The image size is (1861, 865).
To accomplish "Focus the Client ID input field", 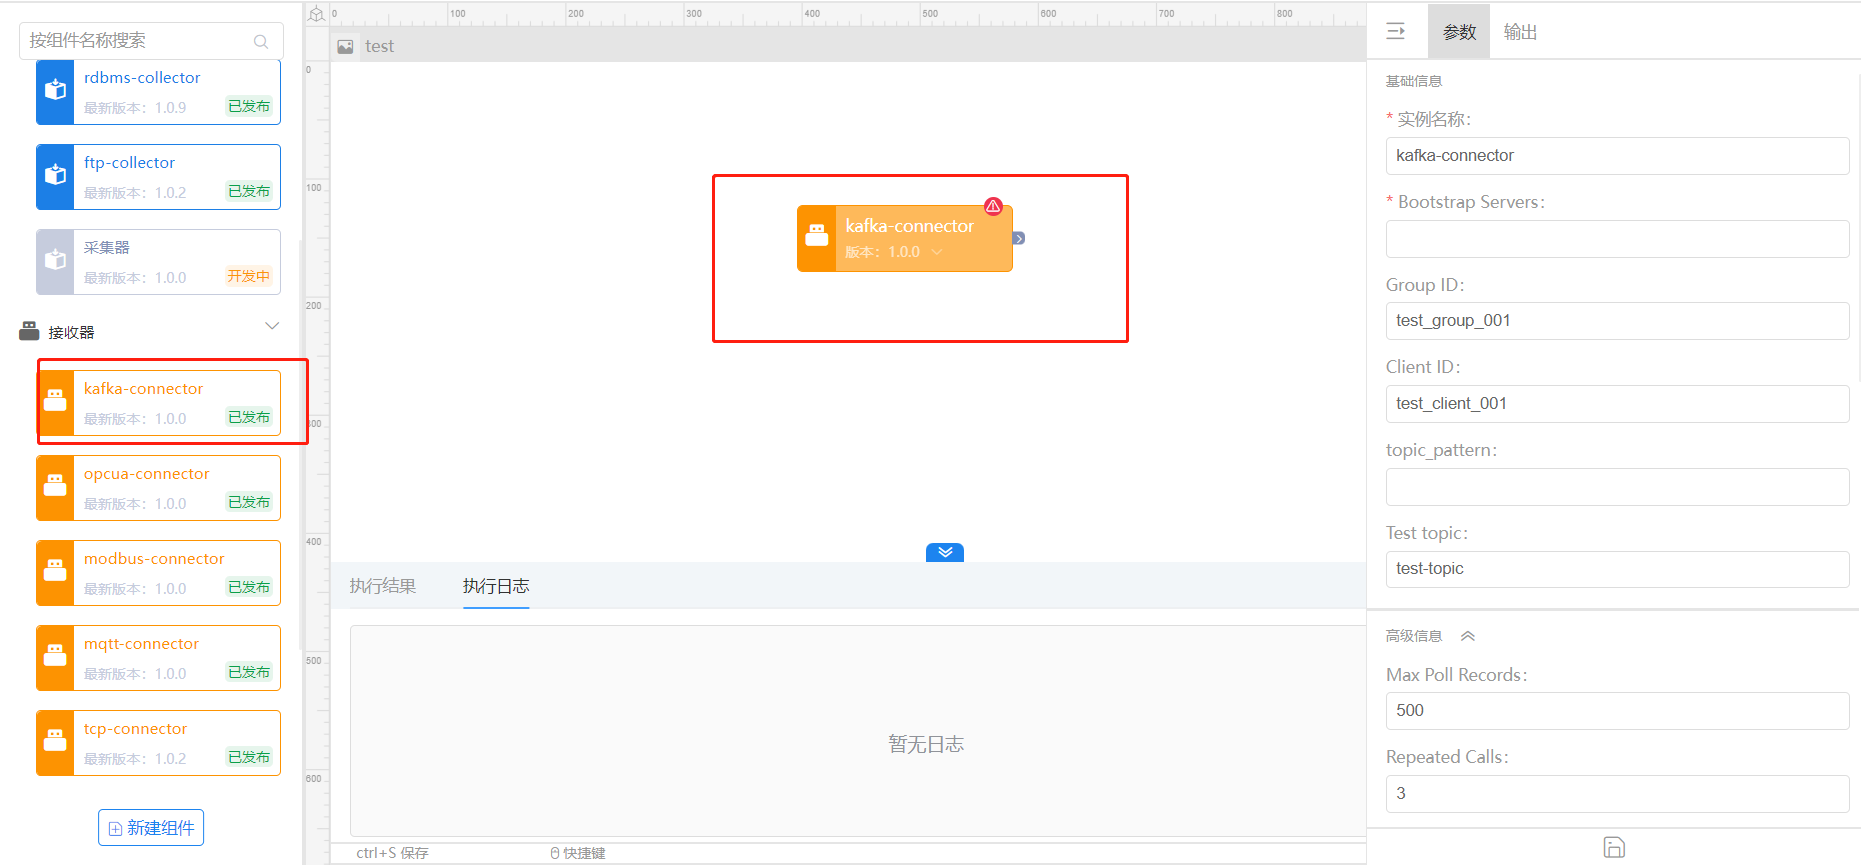I will pyautogui.click(x=1617, y=404).
